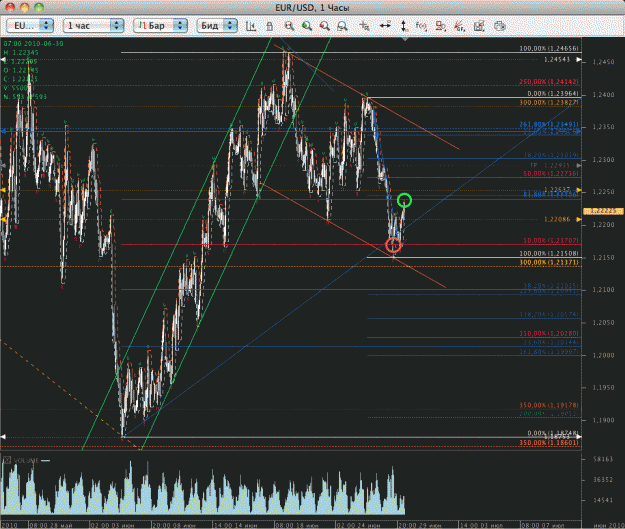Screen dimensions: 625x529
Task: Click the red zoom out magnifier
Action: [324, 26]
